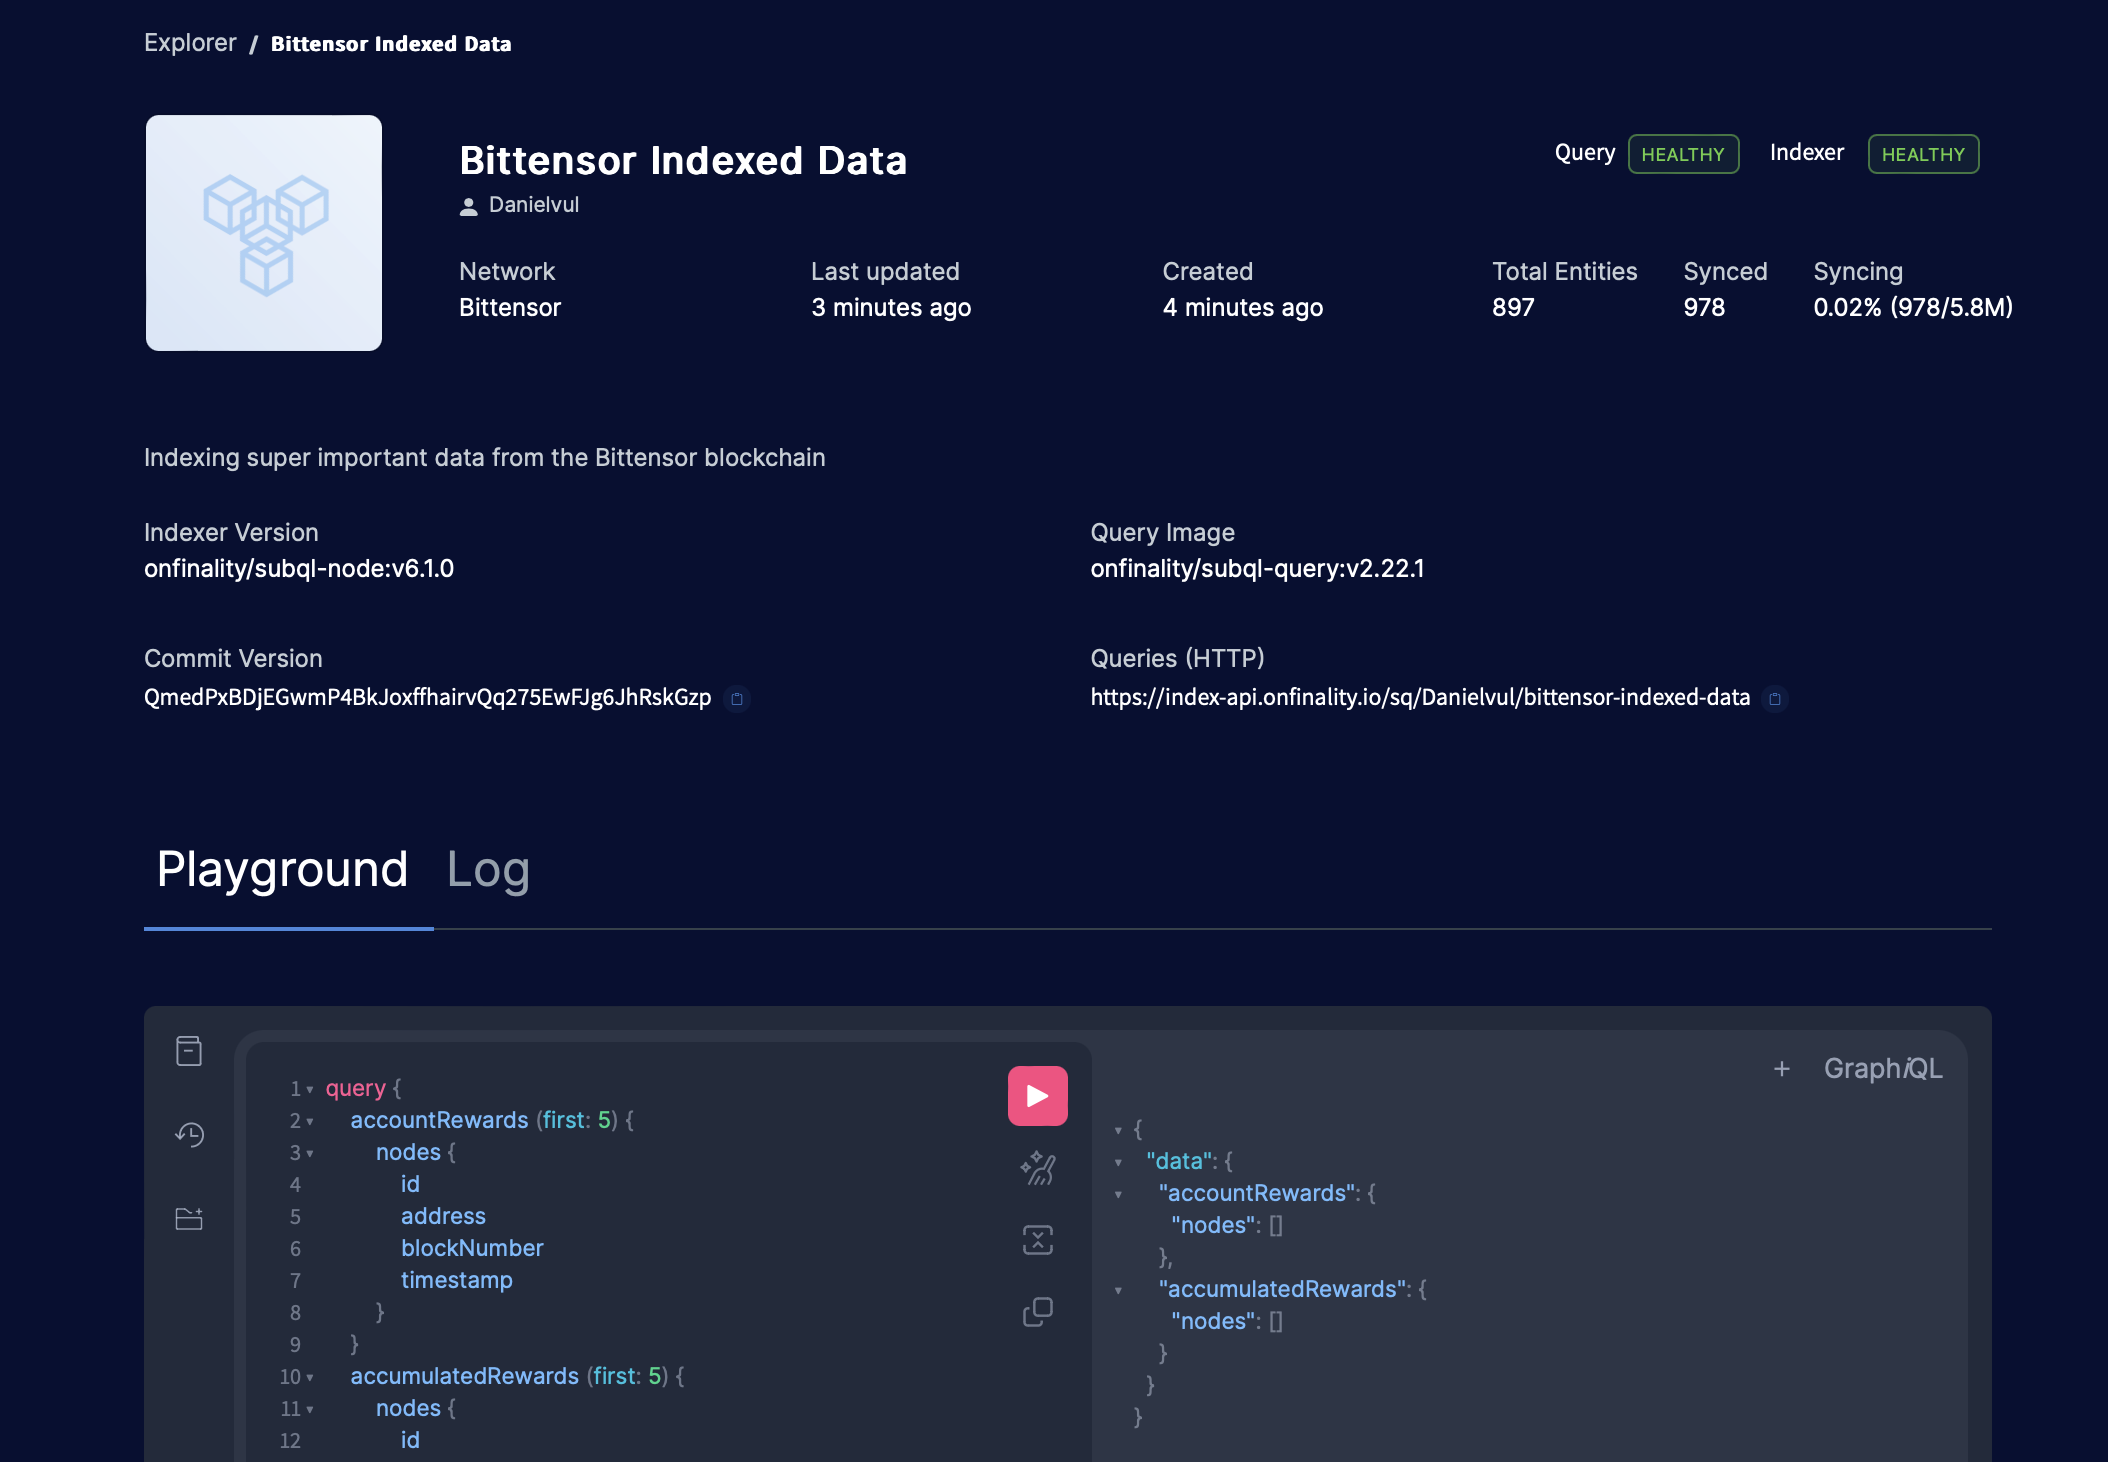Fold the top-level query at line 1
Image resolution: width=2108 pixels, height=1462 pixels.
point(309,1089)
